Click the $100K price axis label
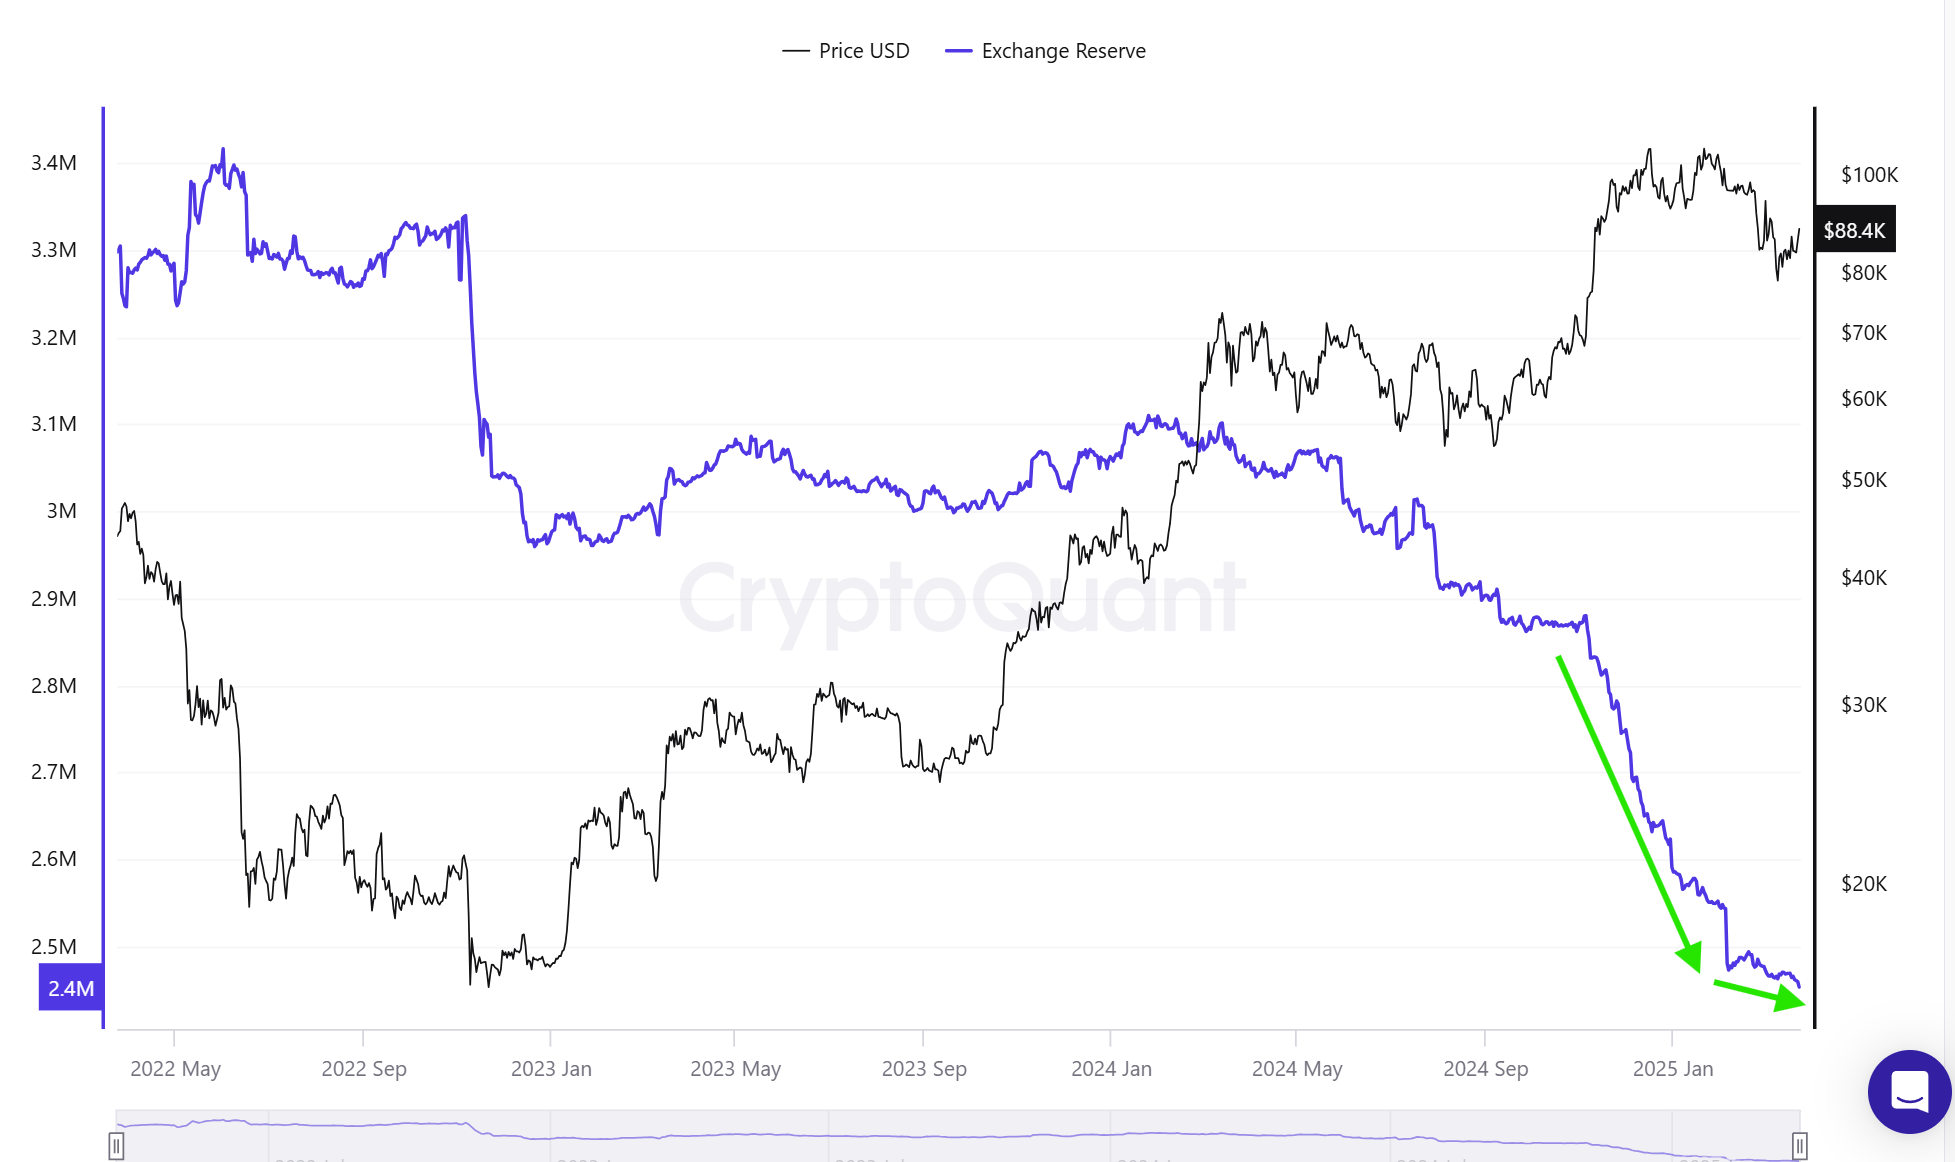This screenshot has width=1955, height=1162. tap(1869, 175)
